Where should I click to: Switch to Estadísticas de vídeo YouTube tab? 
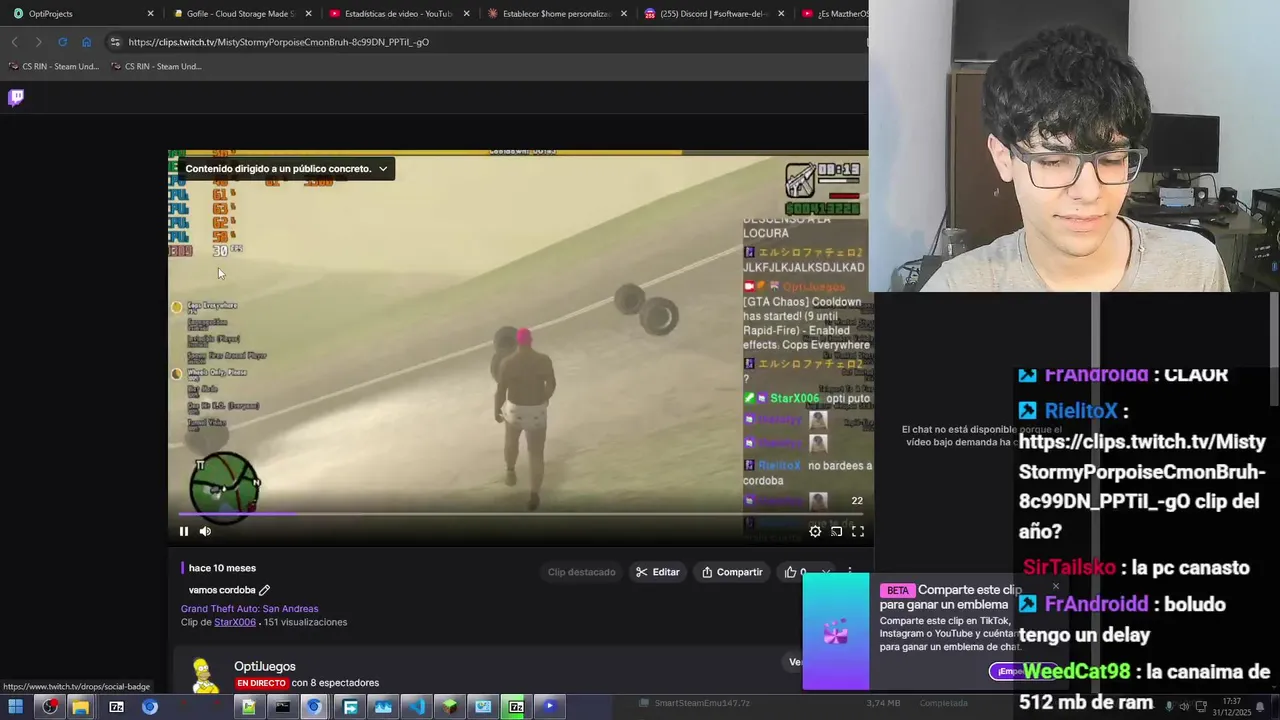tap(398, 14)
